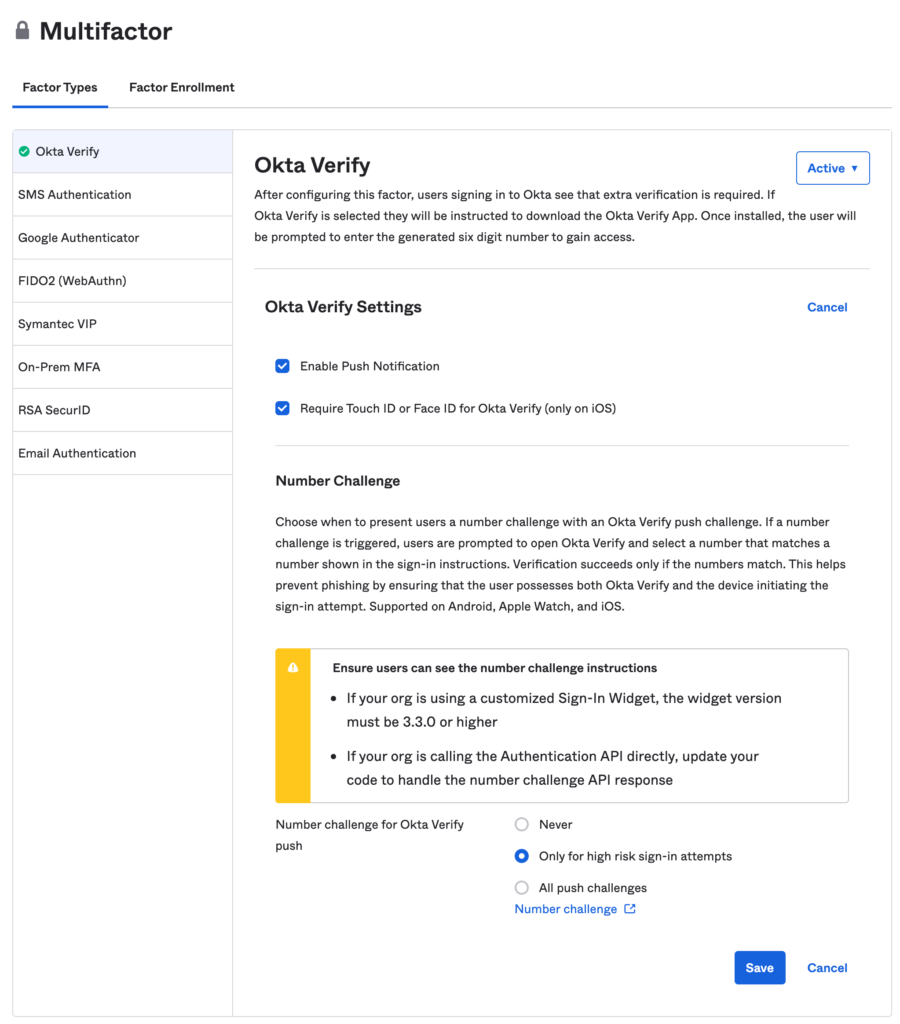Select the Never radio button

pos(521,824)
